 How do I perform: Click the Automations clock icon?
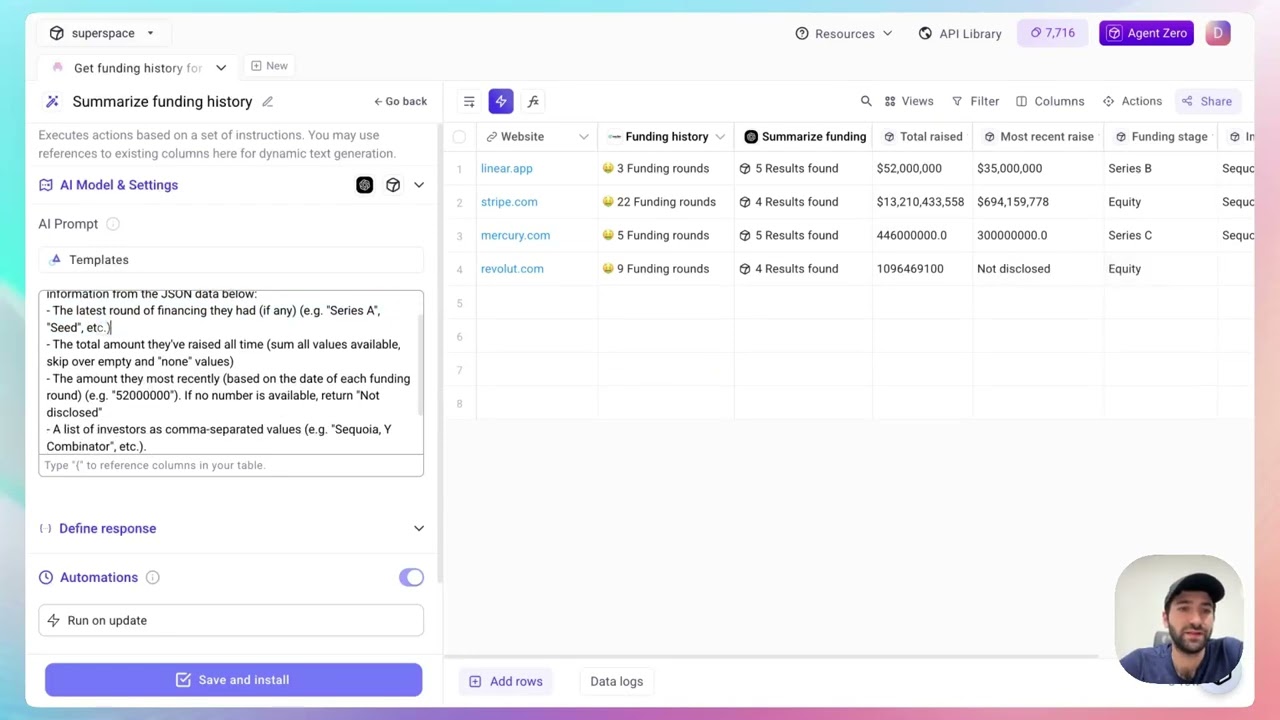[46, 577]
